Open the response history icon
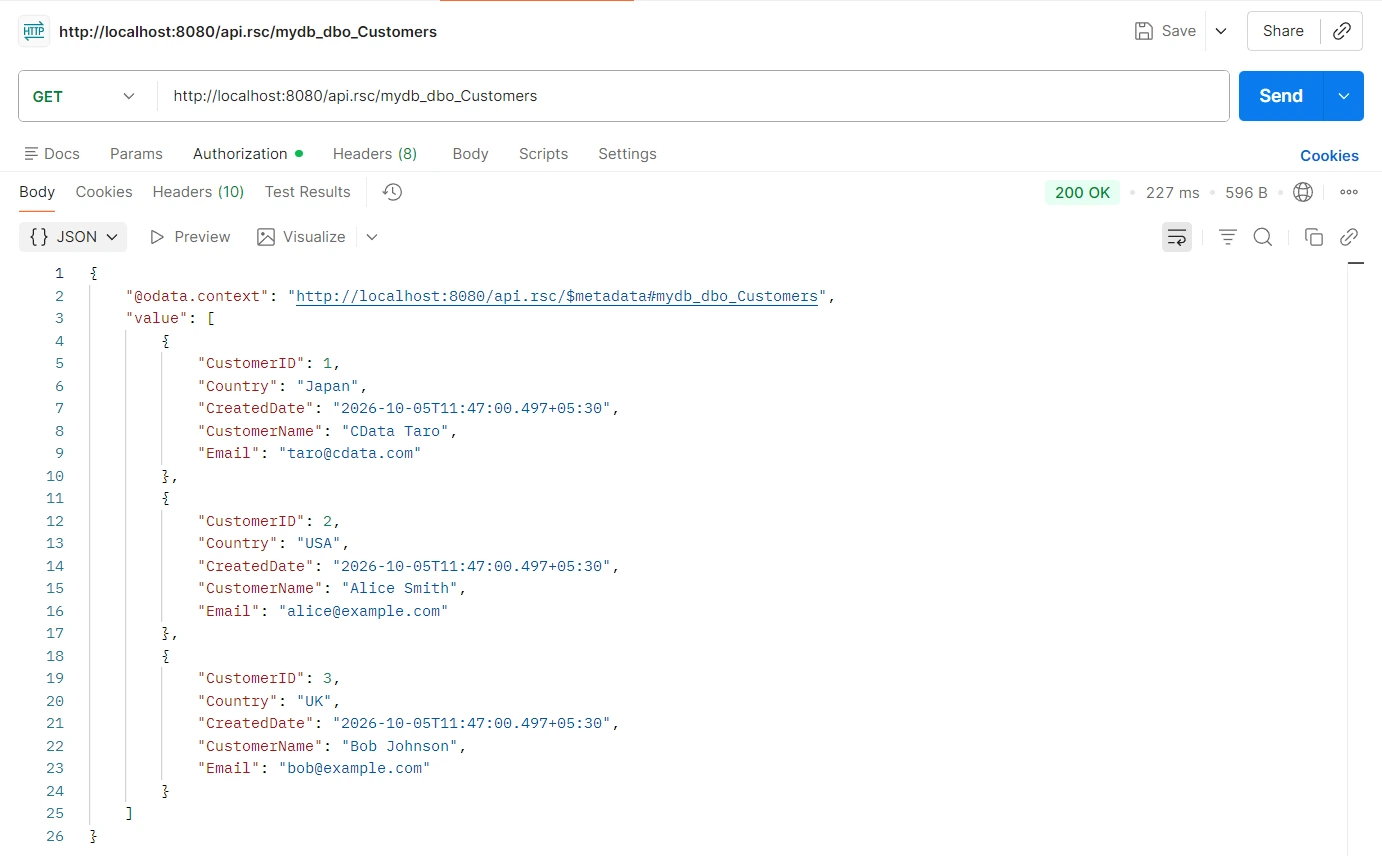 coord(392,192)
